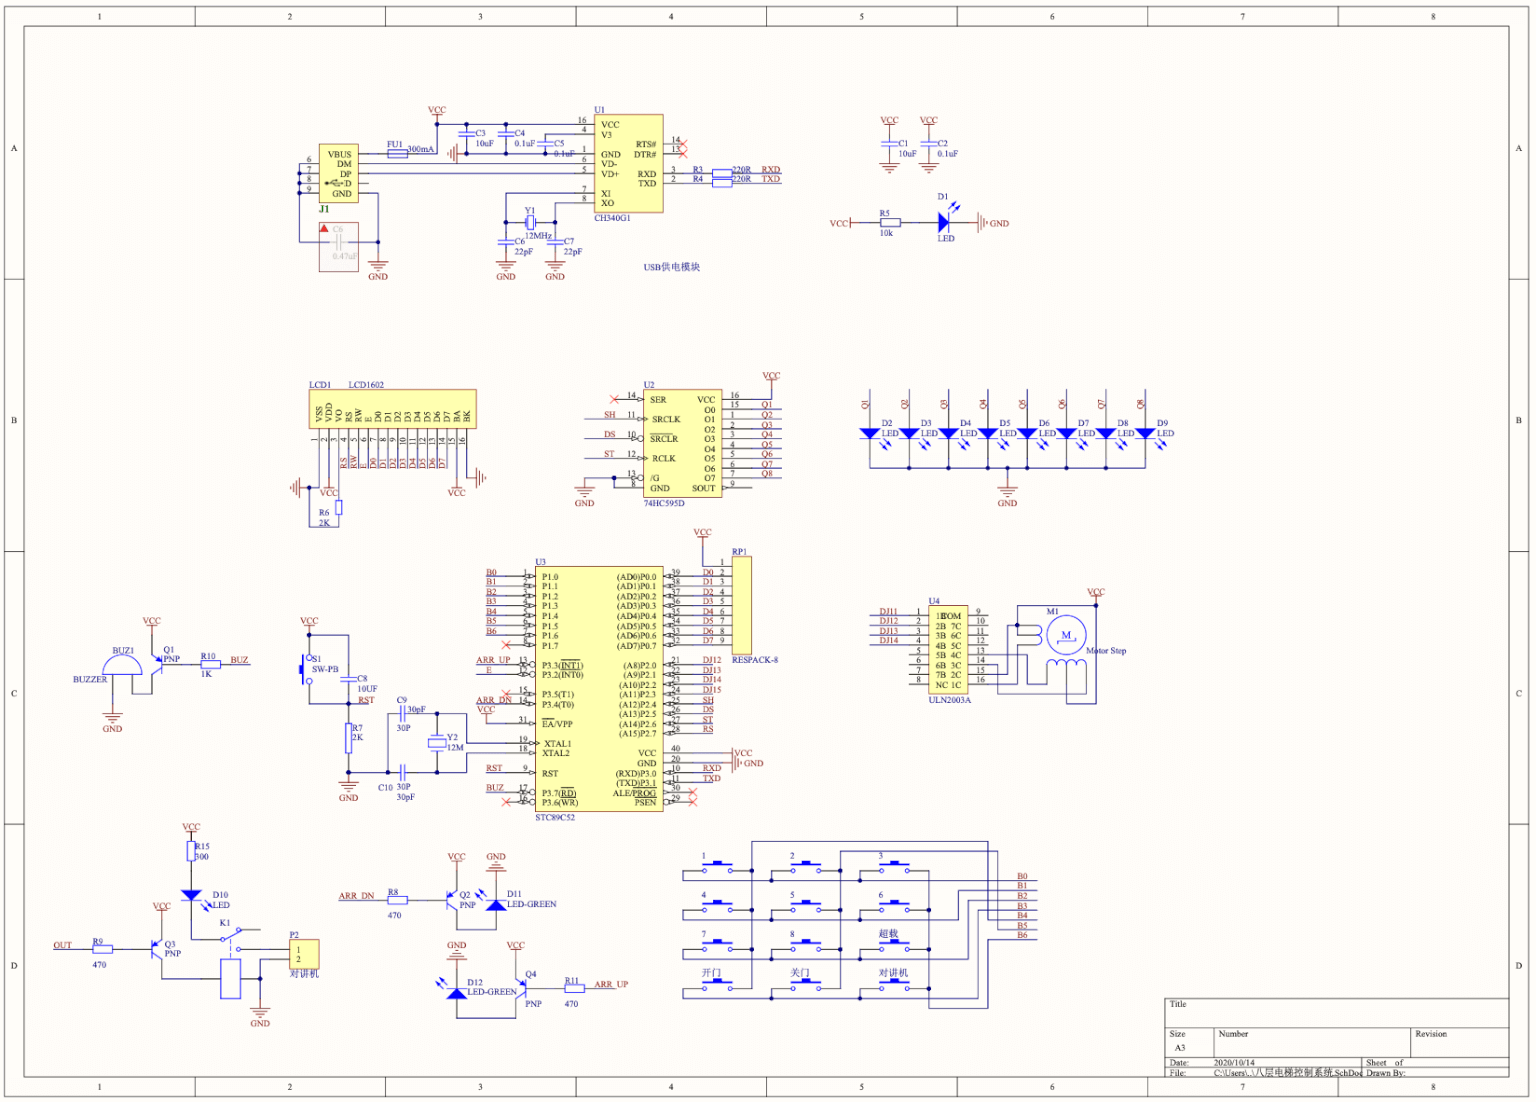Image resolution: width=1536 pixels, height=1102 pixels.
Task: Click the 超载 overload pushbutton
Action: [893, 947]
